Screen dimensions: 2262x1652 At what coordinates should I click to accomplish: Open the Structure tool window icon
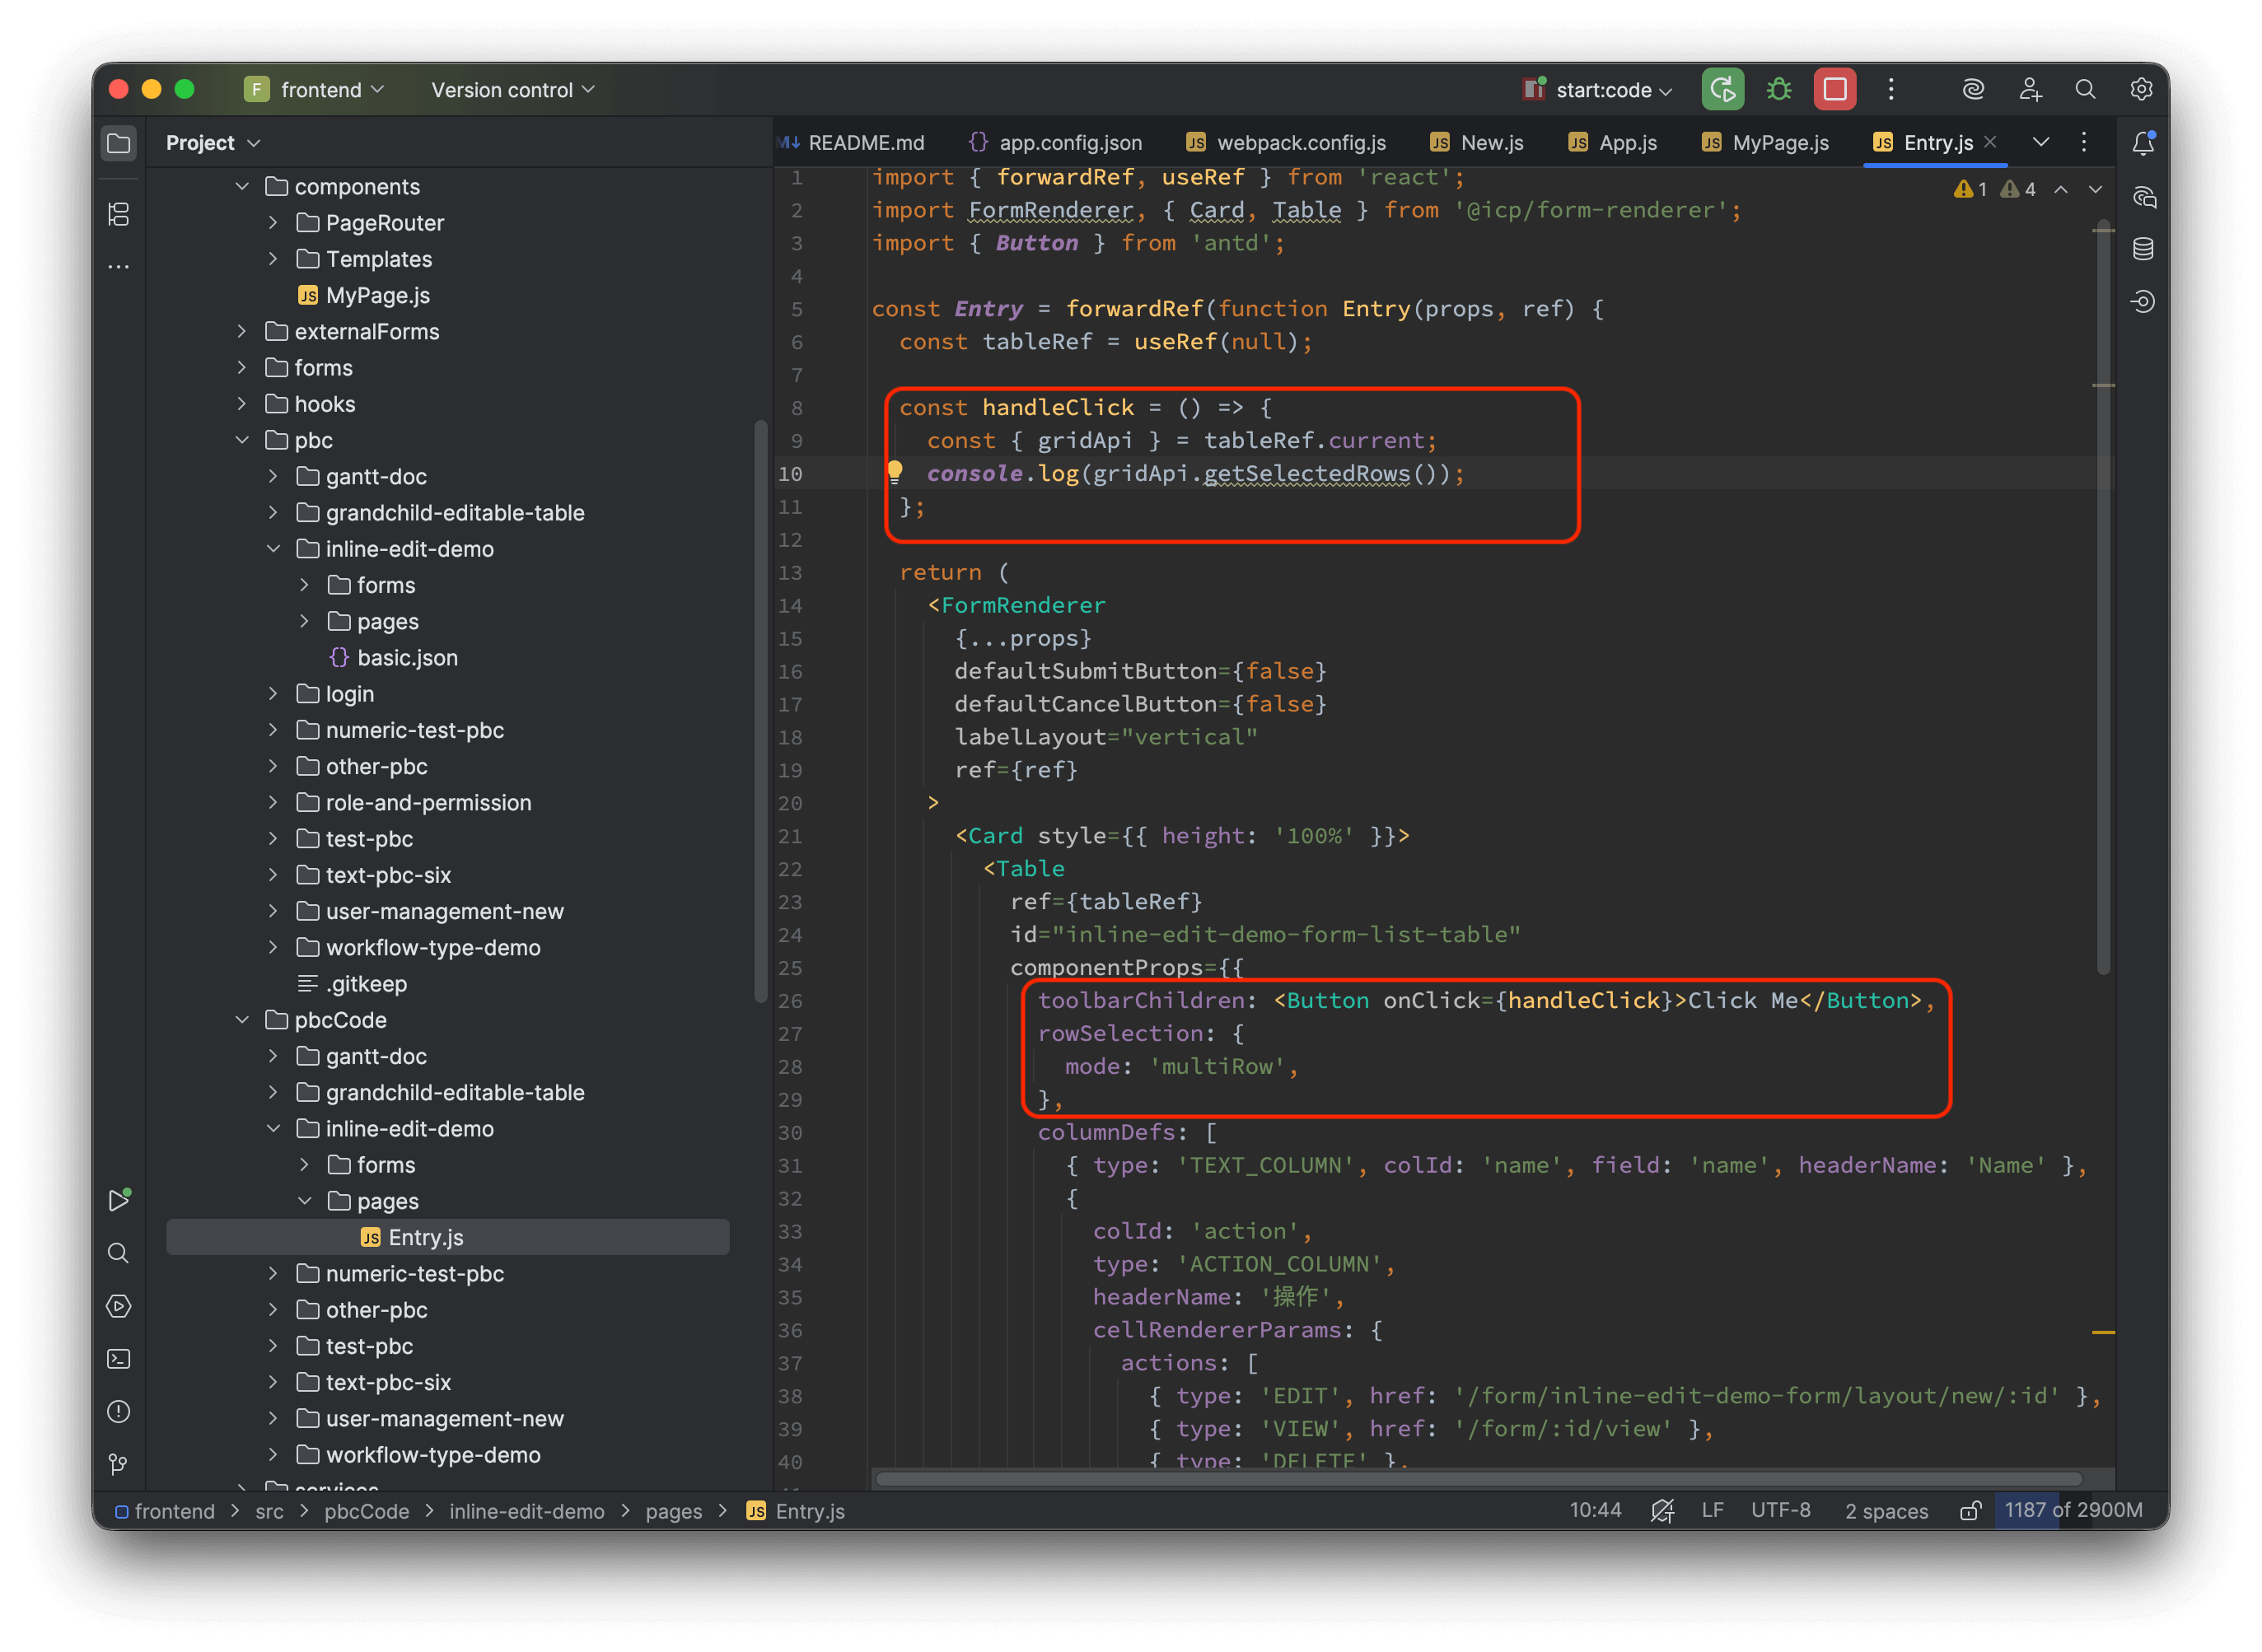[x=118, y=214]
